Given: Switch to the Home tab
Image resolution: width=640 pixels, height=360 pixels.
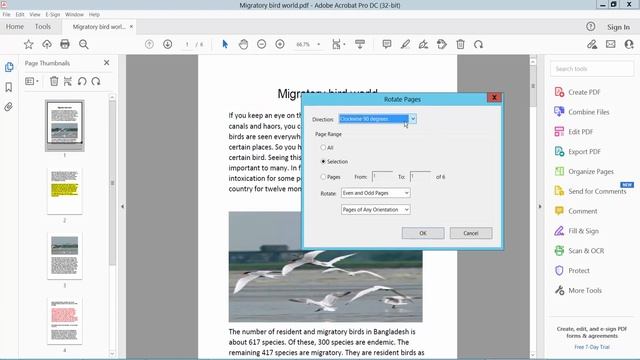Looking at the screenshot, I should tap(15, 27).
